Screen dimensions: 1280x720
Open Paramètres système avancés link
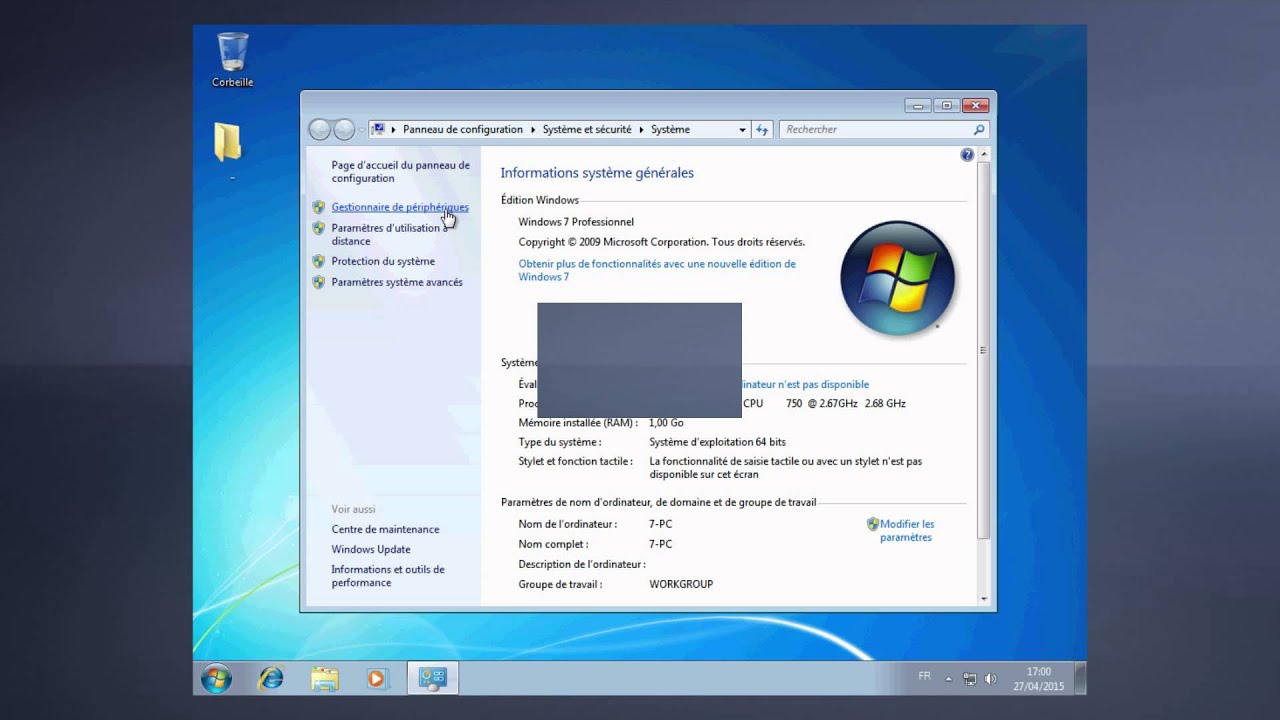click(397, 282)
